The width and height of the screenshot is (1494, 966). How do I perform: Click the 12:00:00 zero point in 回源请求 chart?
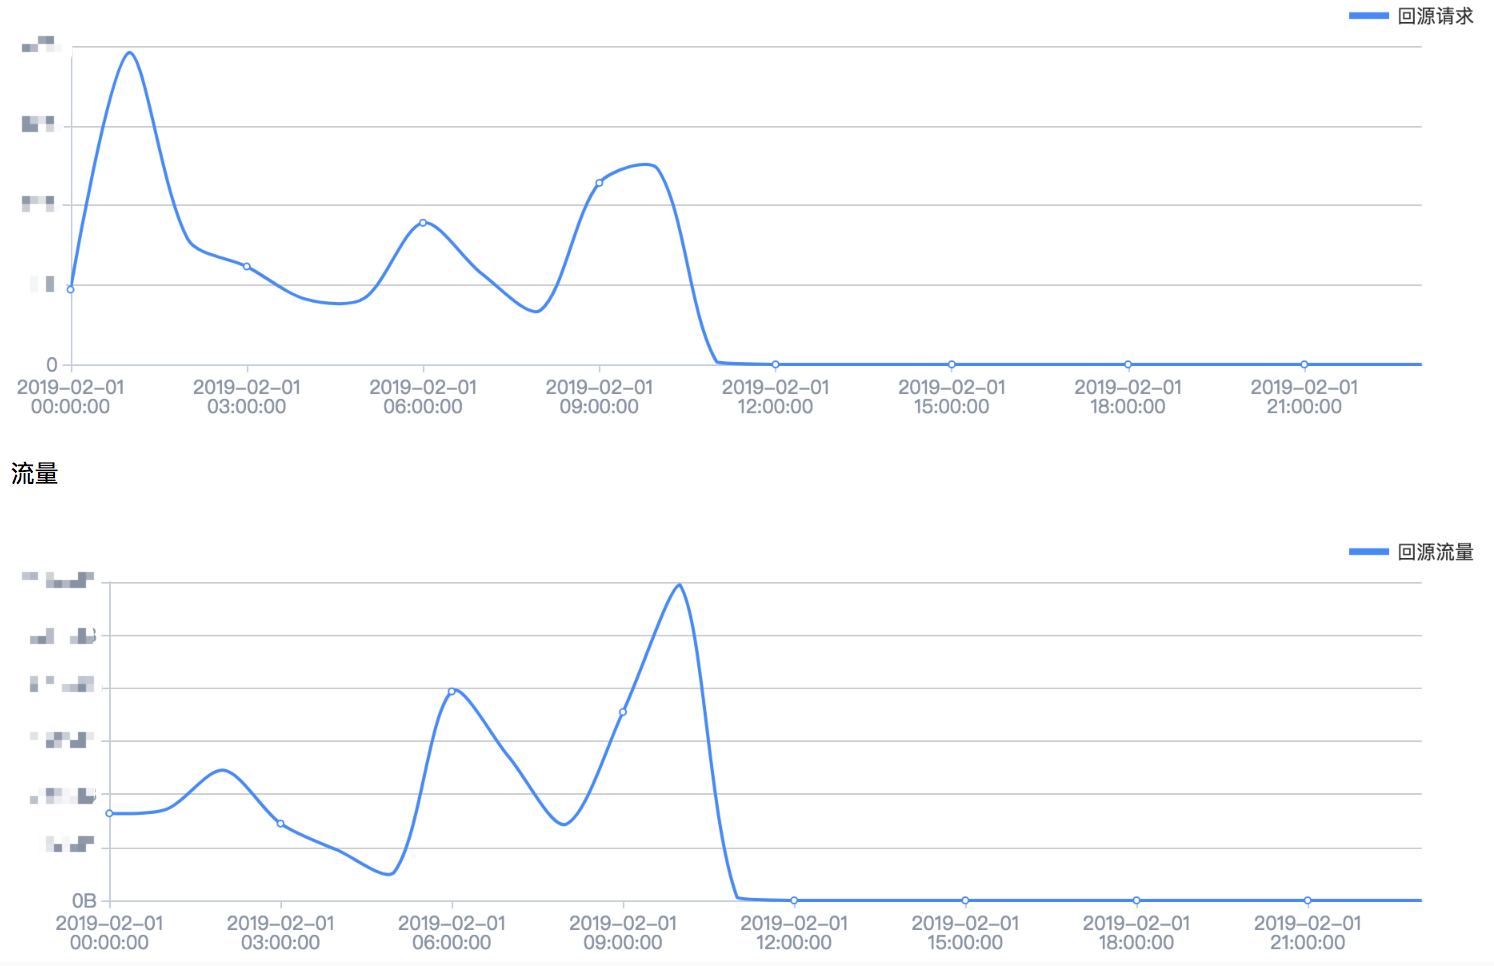coord(775,364)
